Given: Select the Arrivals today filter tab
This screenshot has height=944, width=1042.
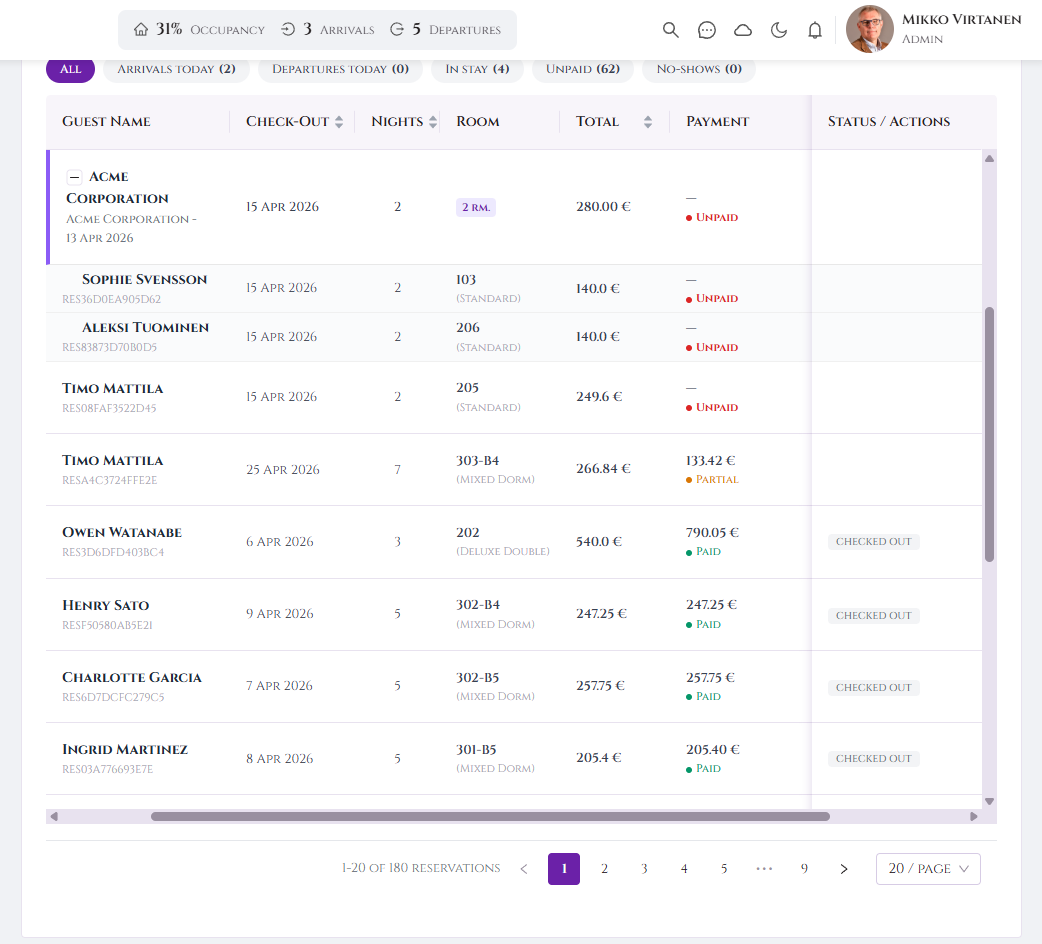Looking at the screenshot, I should (x=176, y=69).
